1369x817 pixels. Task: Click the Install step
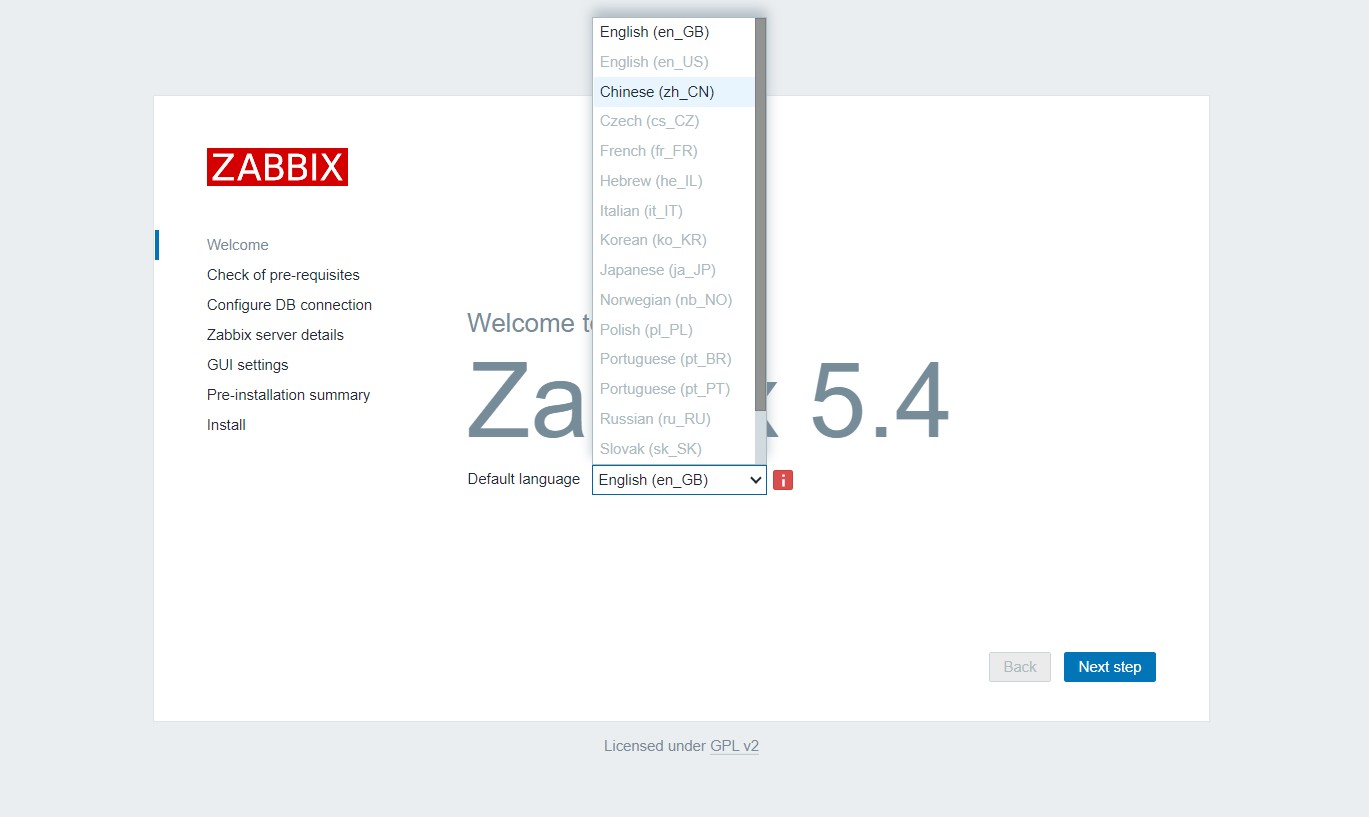(226, 425)
